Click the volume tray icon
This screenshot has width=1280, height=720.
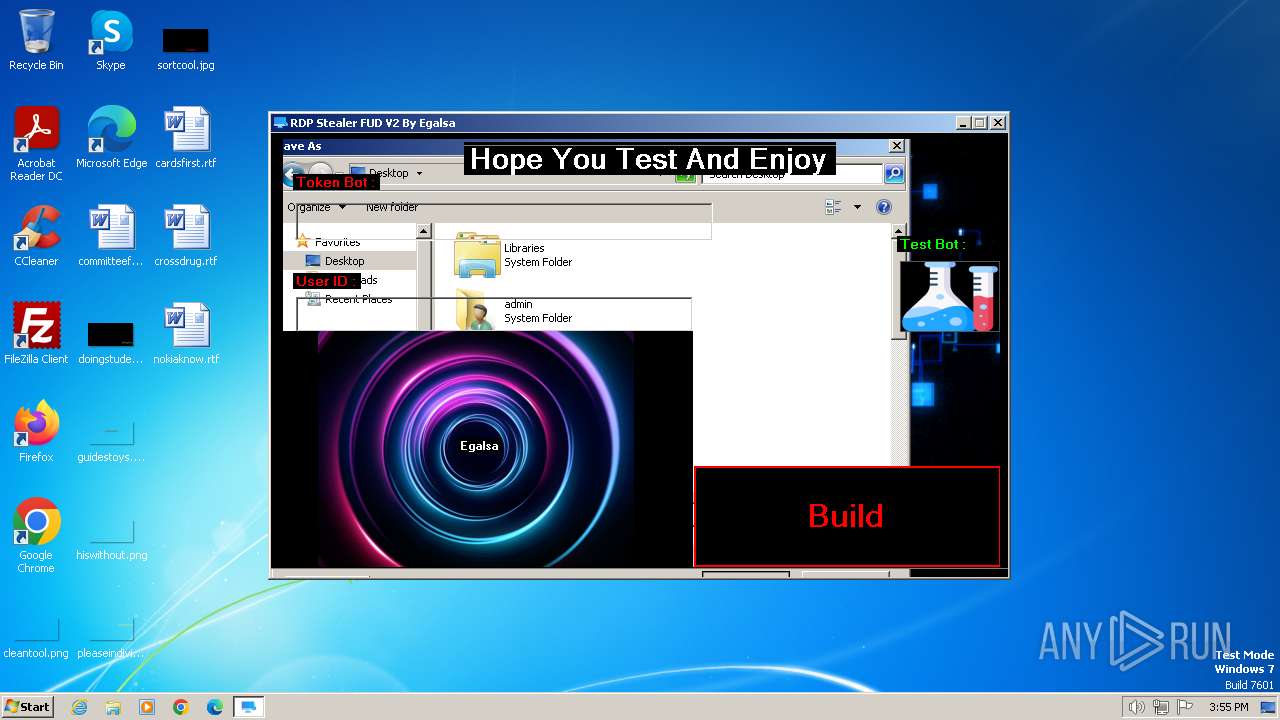click(x=1136, y=707)
